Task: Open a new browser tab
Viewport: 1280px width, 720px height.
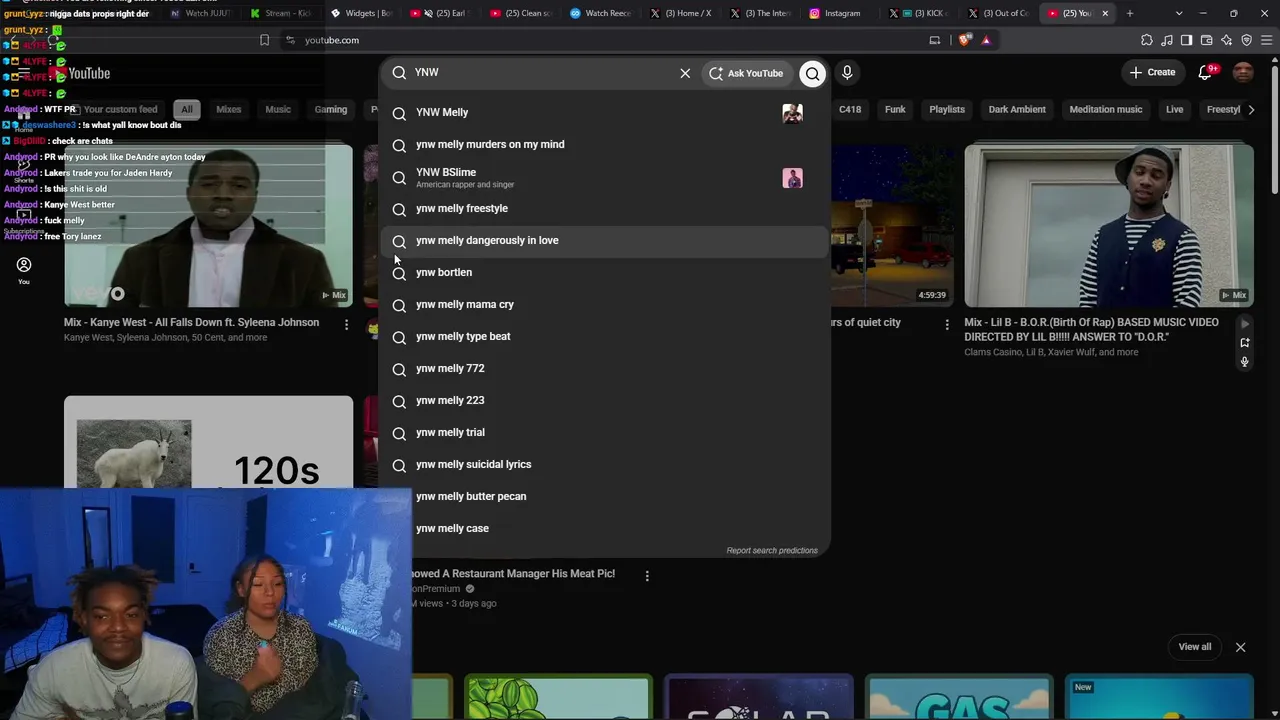Action: 1130,13
